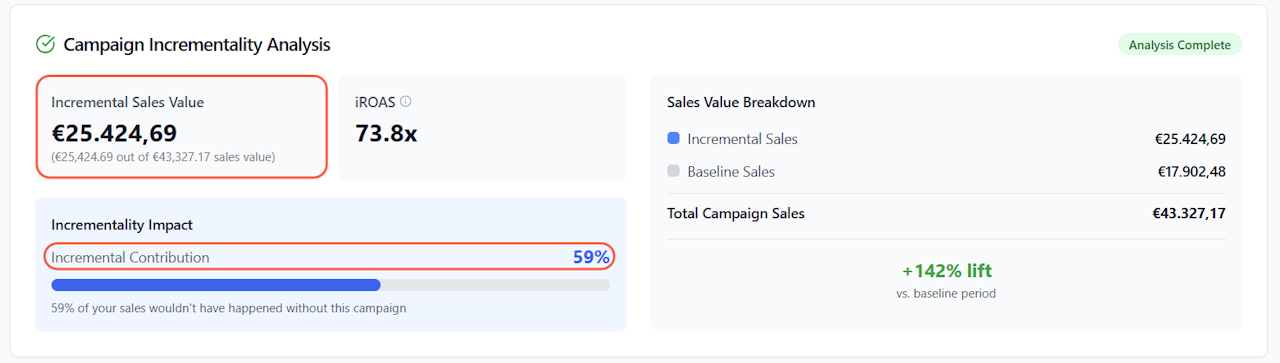Click the iROAS info icon

[x=405, y=101]
